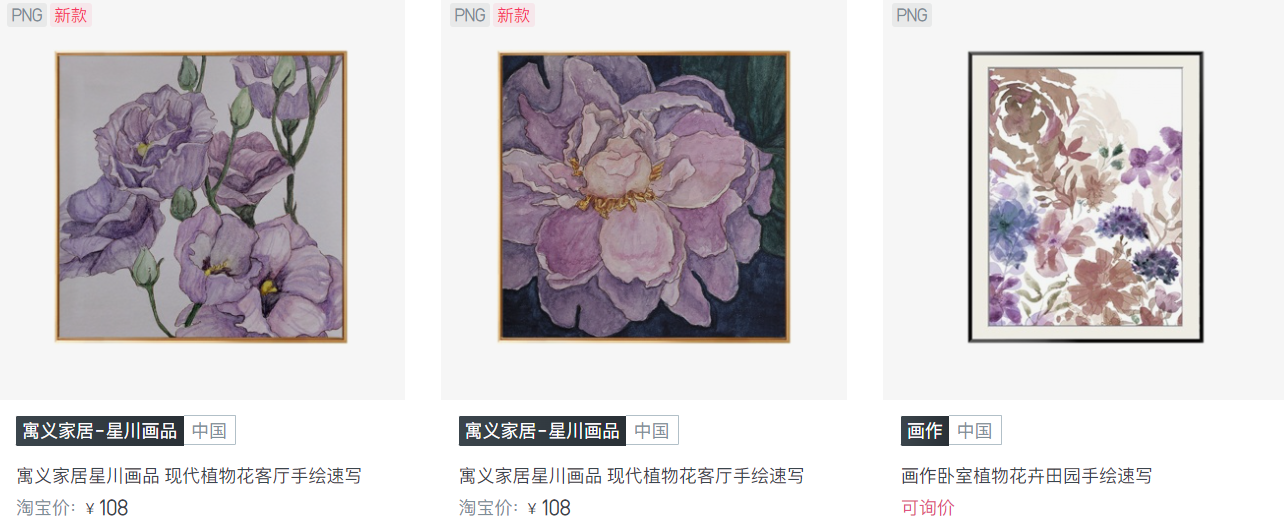Select the second 寓义家居-星川画品 brand tag
The height and width of the screenshot is (523, 1284).
[x=543, y=431]
